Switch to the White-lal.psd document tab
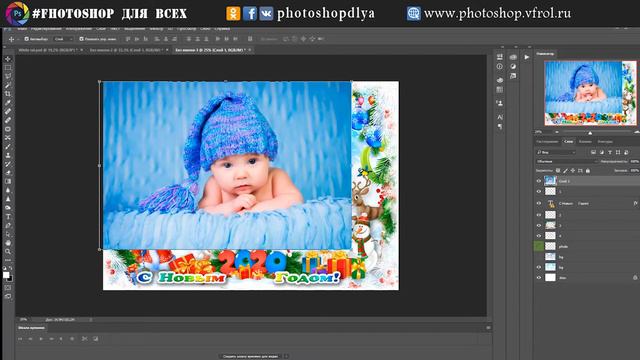This screenshot has width=640, height=360. point(48,50)
